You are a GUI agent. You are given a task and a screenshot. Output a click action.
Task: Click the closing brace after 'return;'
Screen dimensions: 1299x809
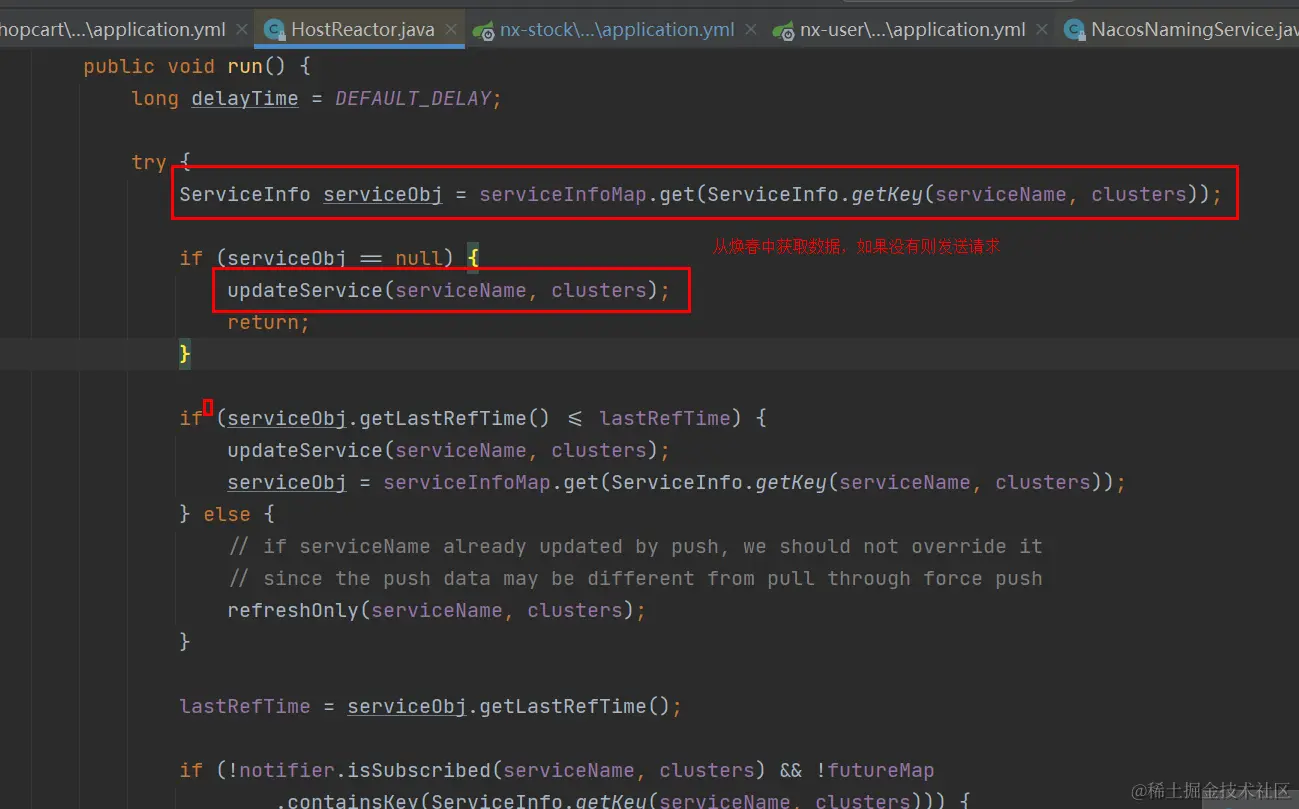pos(185,354)
